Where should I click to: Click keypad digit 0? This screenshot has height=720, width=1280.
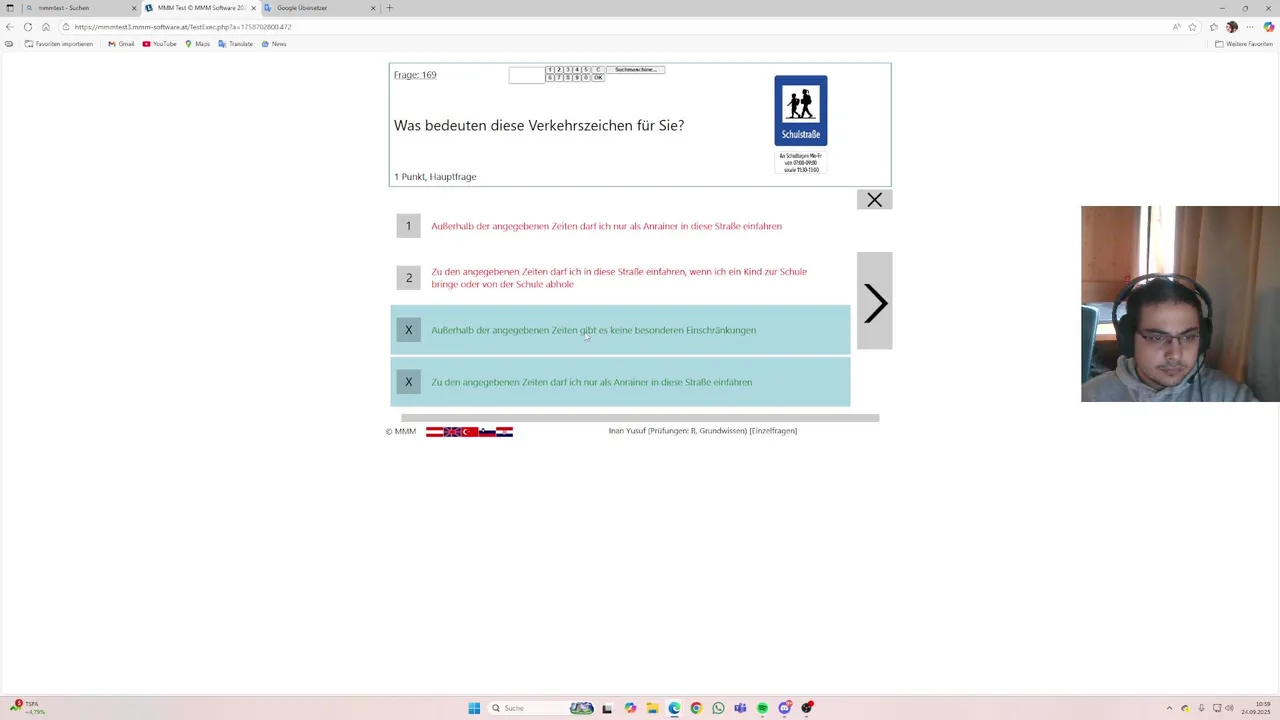586,78
